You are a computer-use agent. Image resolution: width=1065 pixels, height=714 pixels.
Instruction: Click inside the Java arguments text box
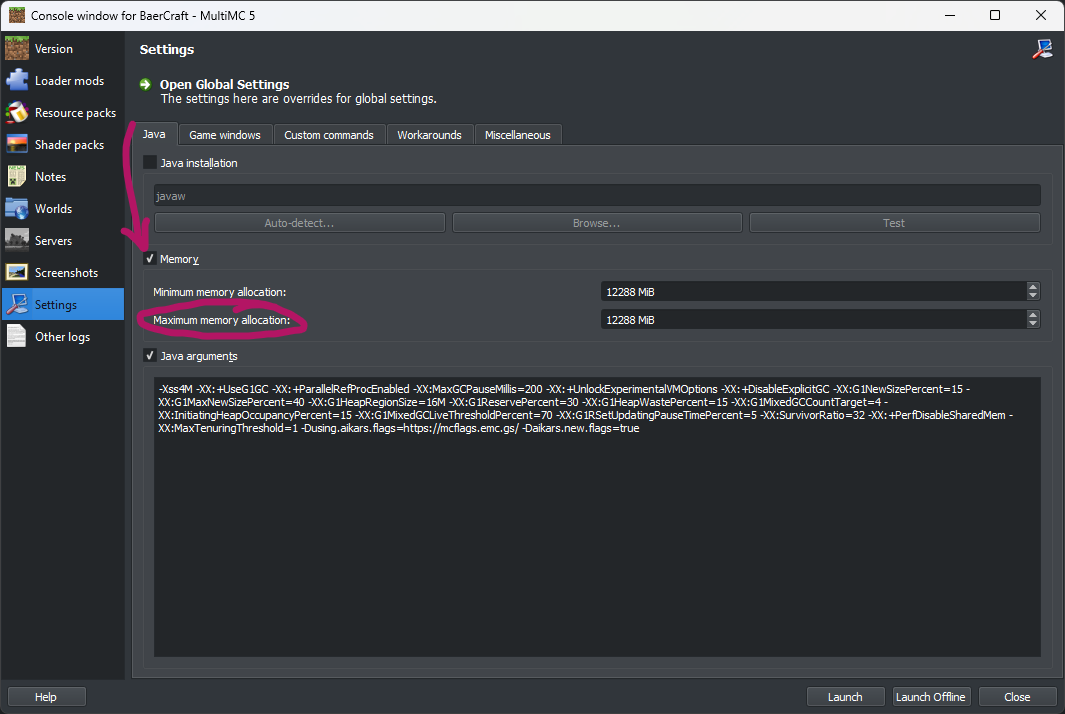[597, 516]
